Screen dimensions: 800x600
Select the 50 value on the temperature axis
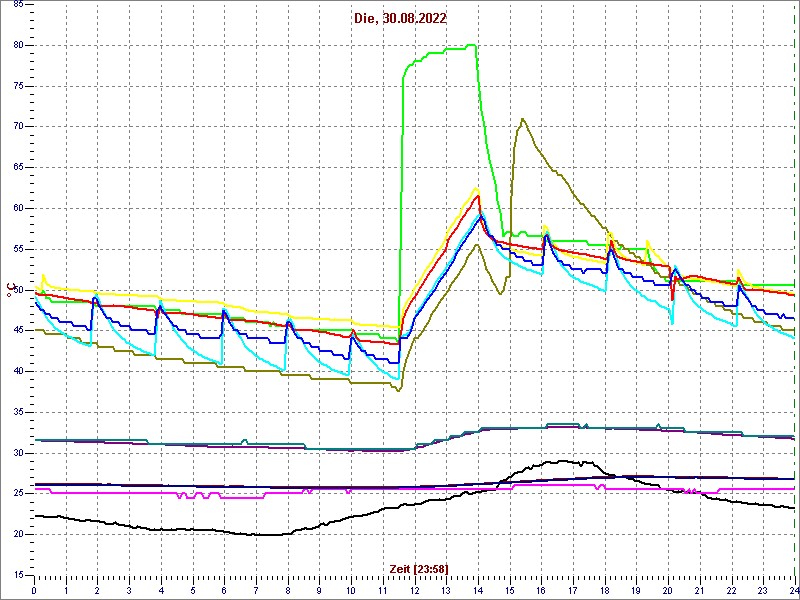[x=17, y=290]
